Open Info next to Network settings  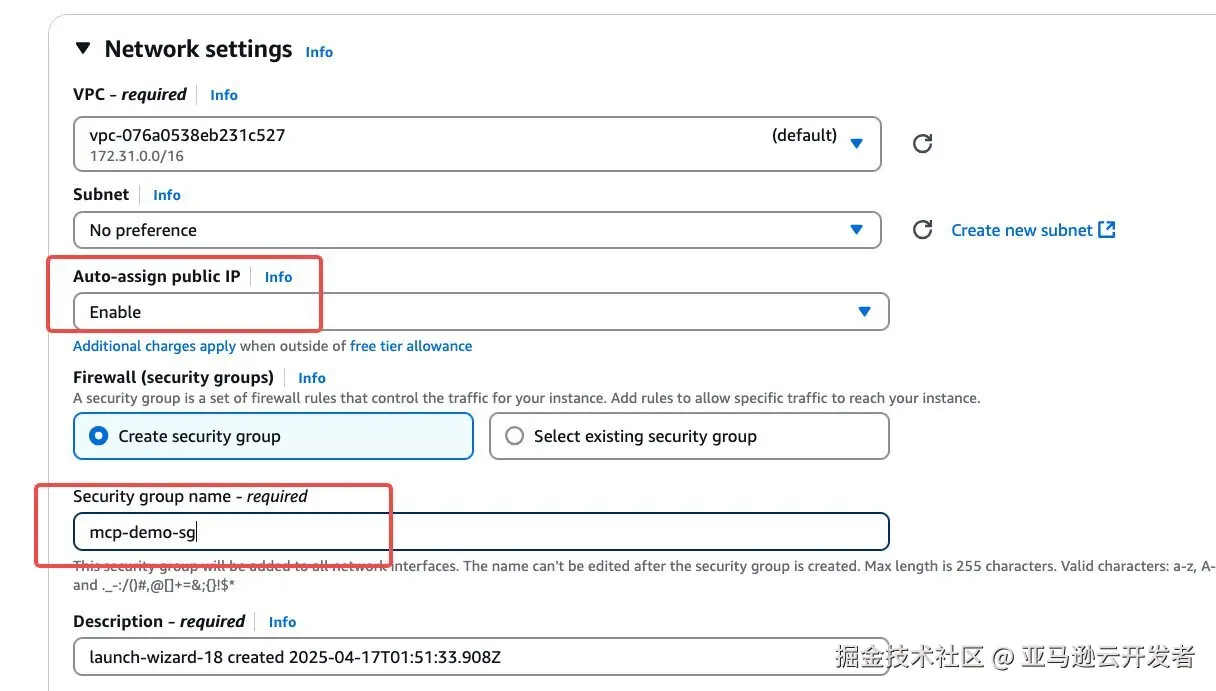pyautogui.click(x=319, y=52)
